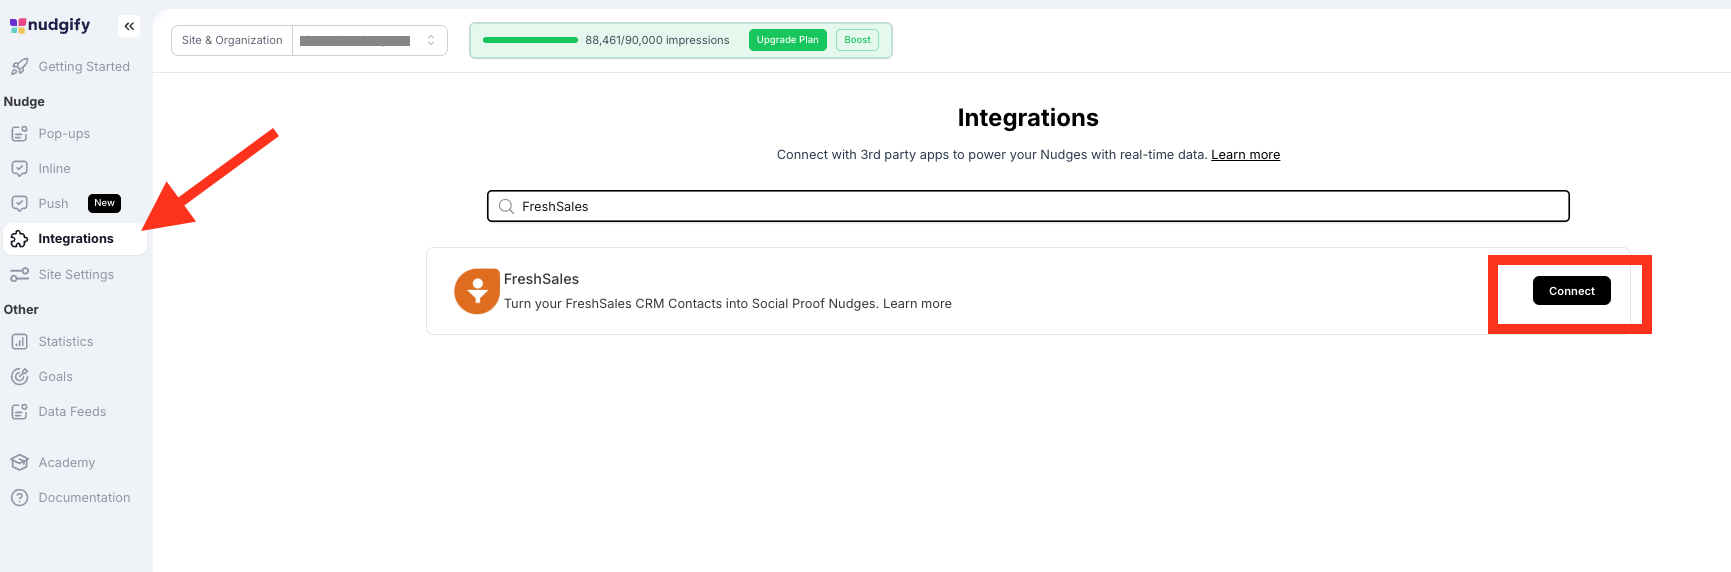Click the FreshSales orange logo
1731x572 pixels.
coord(477,291)
